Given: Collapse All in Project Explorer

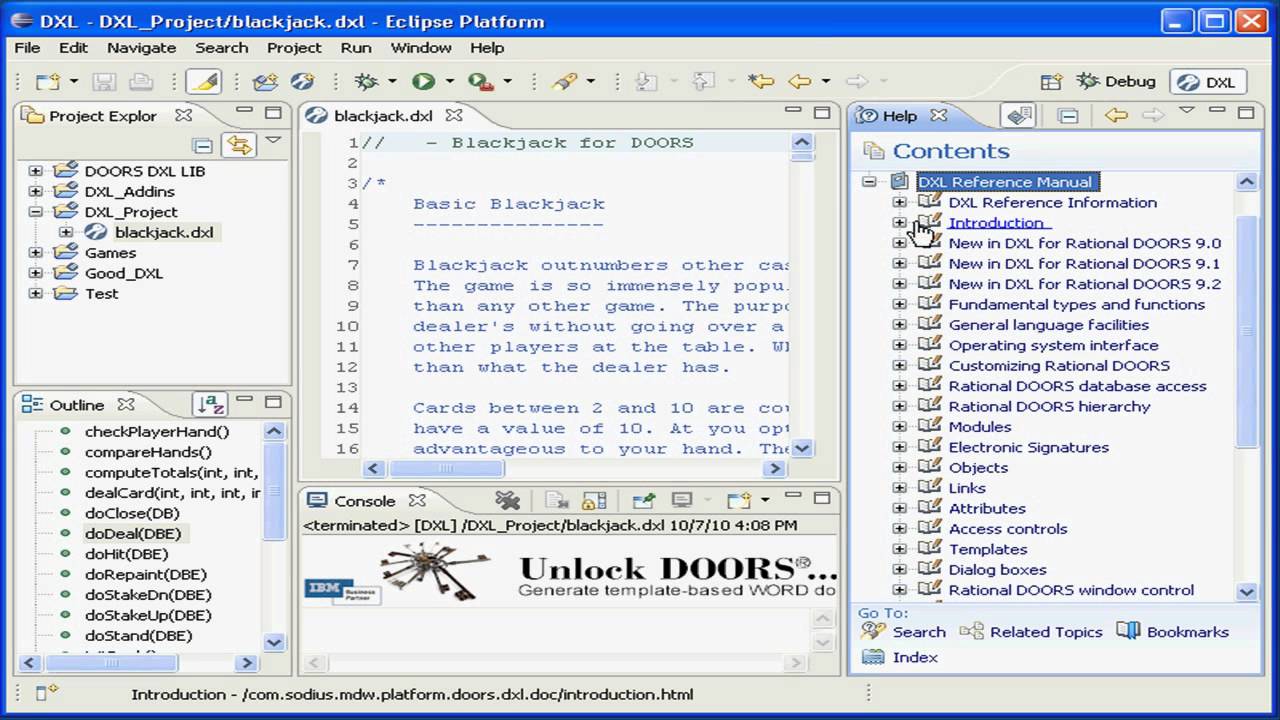Looking at the screenshot, I should (203, 145).
